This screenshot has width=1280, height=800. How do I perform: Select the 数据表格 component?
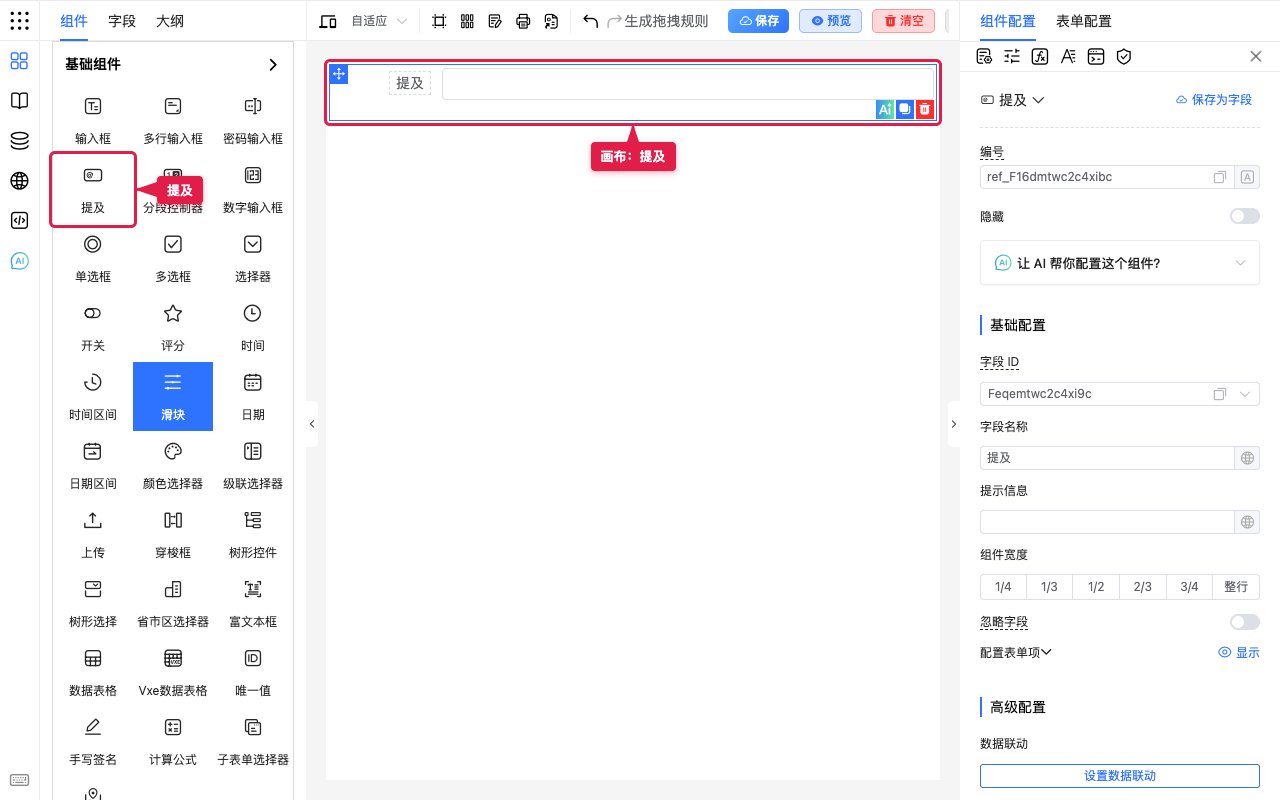pyautogui.click(x=93, y=672)
